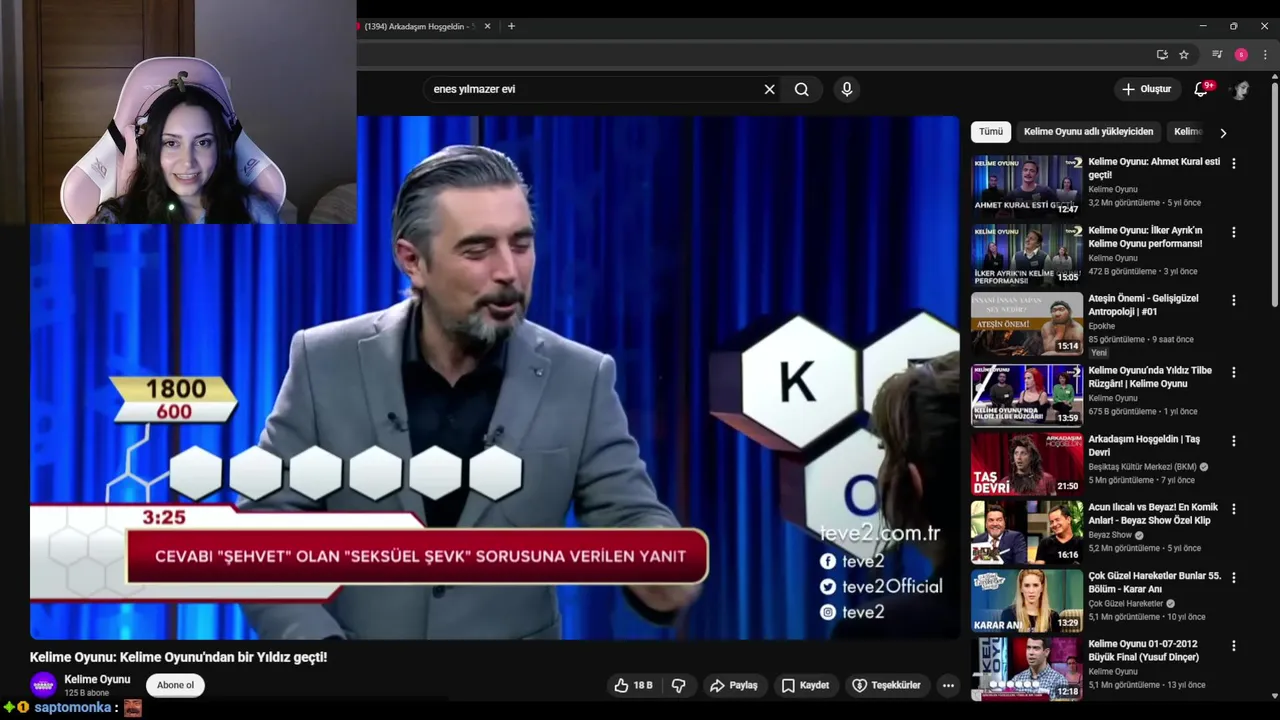
Task: Click the main video player
Action: pos(494,377)
